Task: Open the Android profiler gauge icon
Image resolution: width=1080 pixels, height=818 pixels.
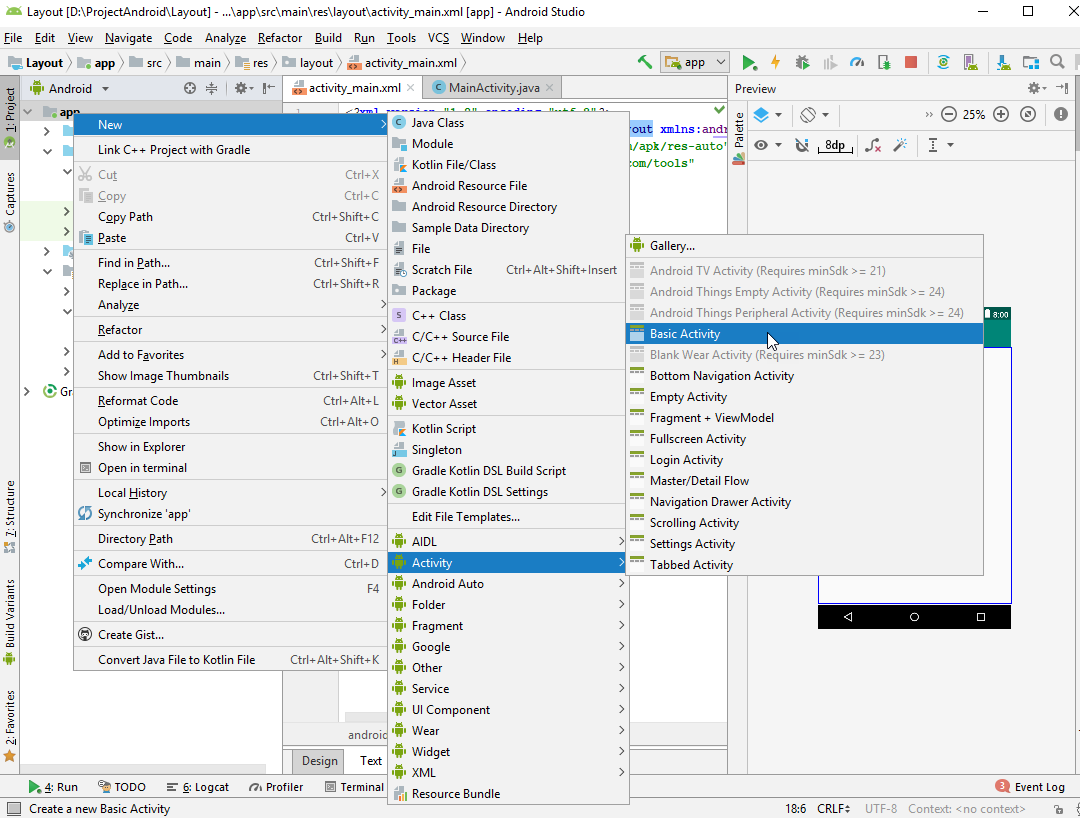Action: click(x=857, y=63)
